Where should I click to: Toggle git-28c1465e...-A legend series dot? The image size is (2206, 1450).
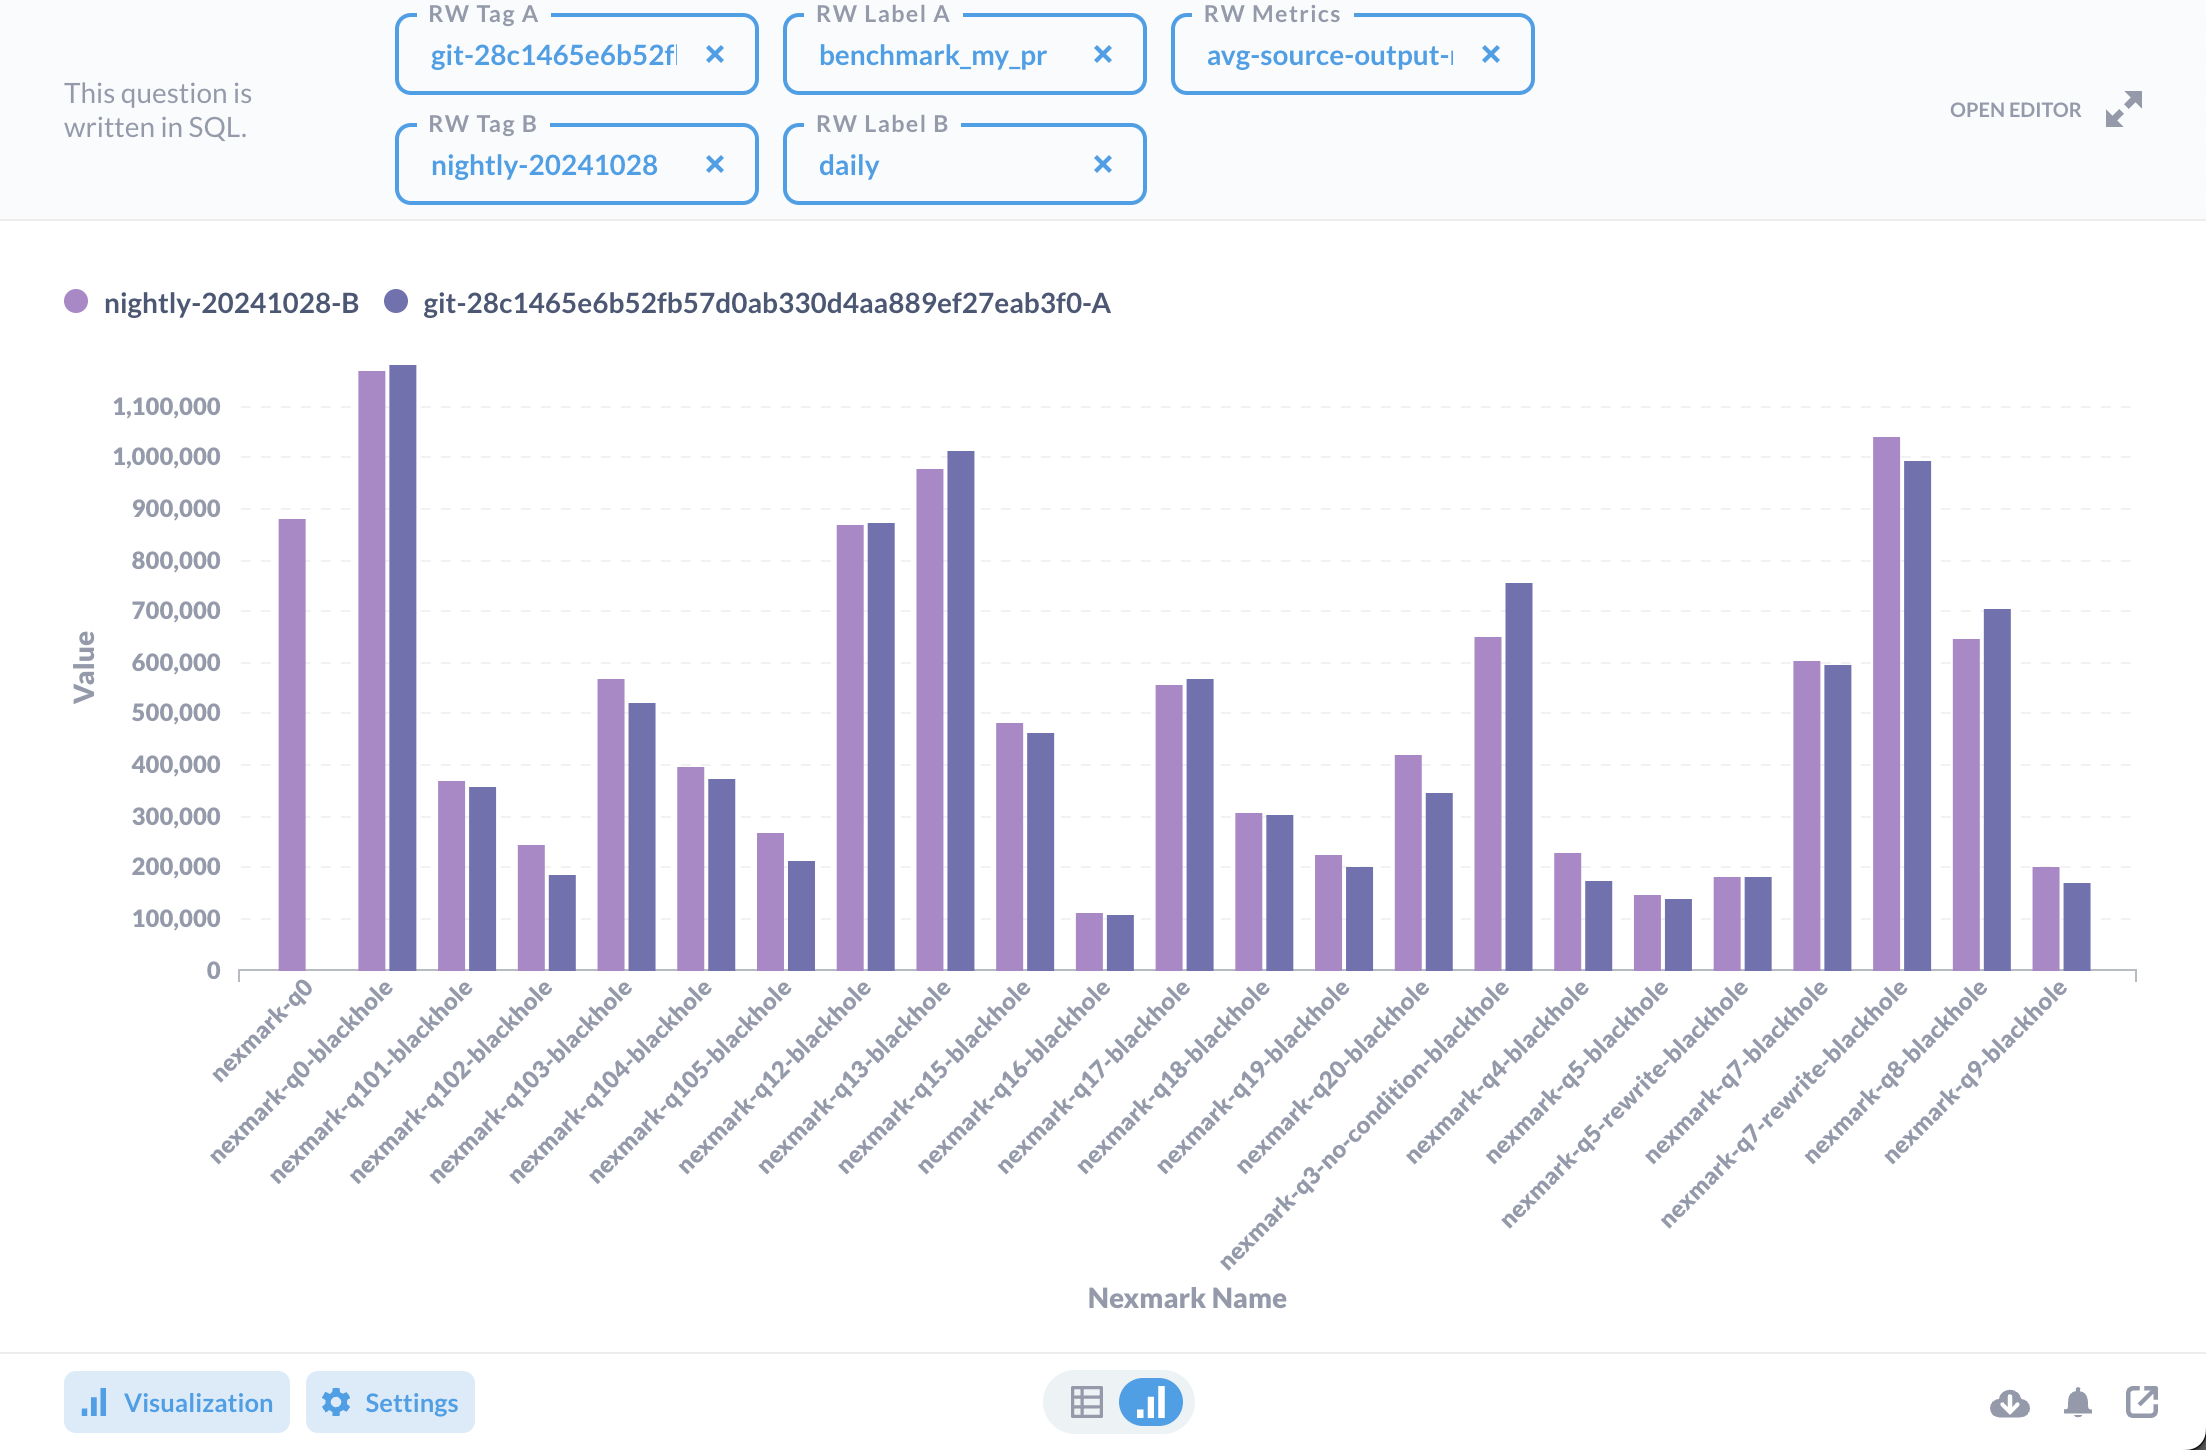396,302
